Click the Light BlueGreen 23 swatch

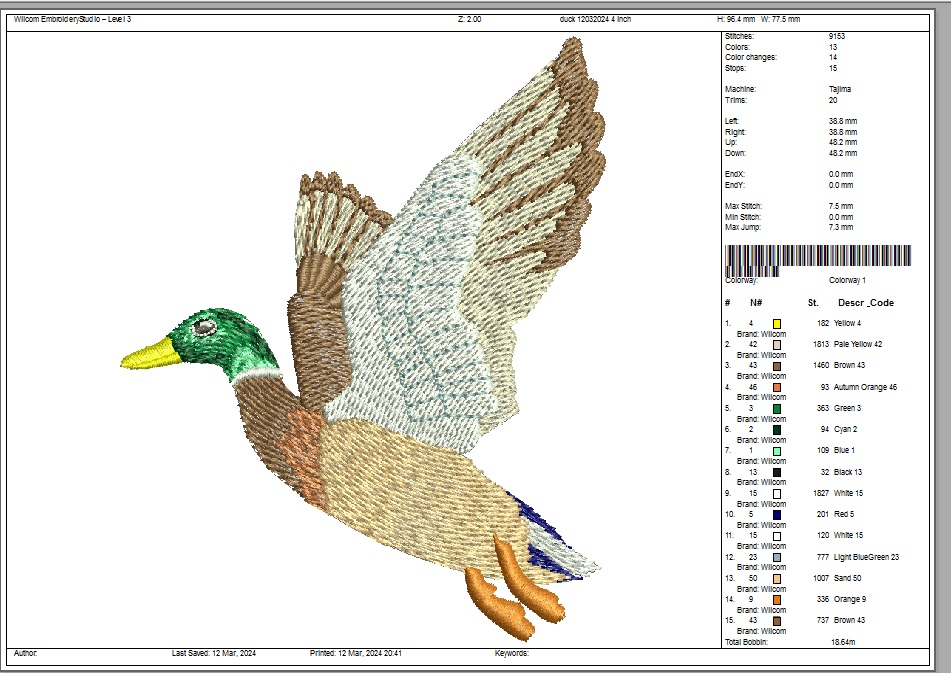point(776,557)
